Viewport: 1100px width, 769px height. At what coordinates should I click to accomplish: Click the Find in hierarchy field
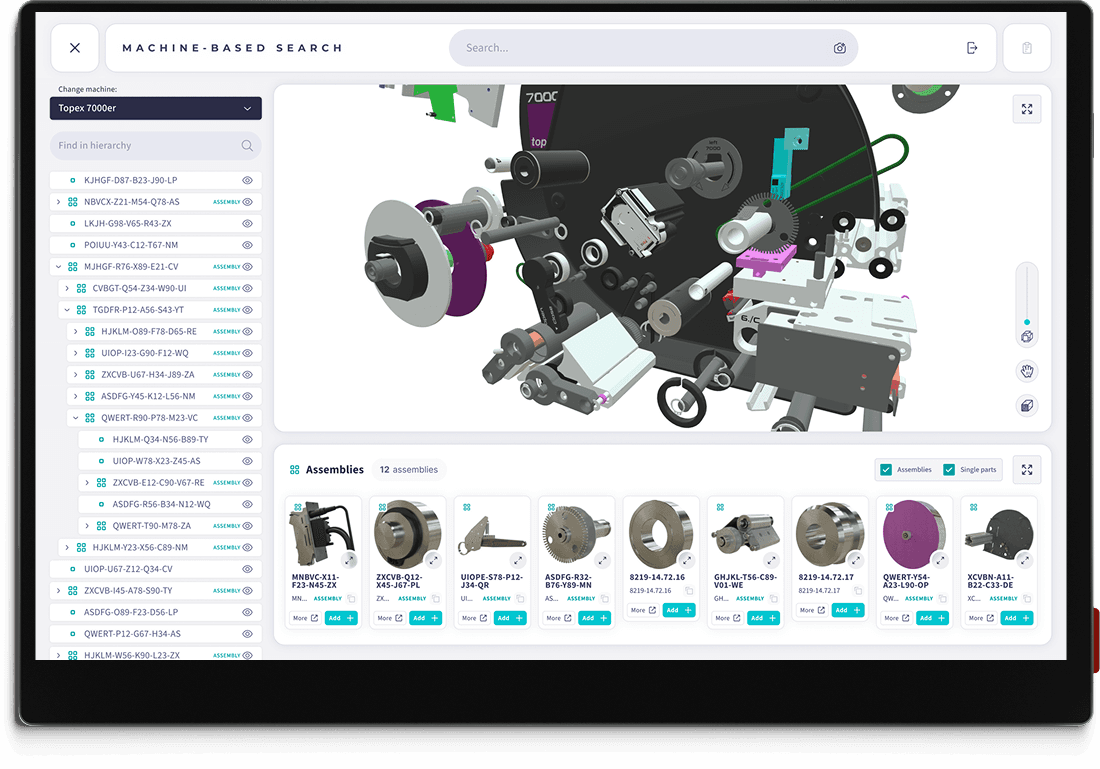click(156, 145)
